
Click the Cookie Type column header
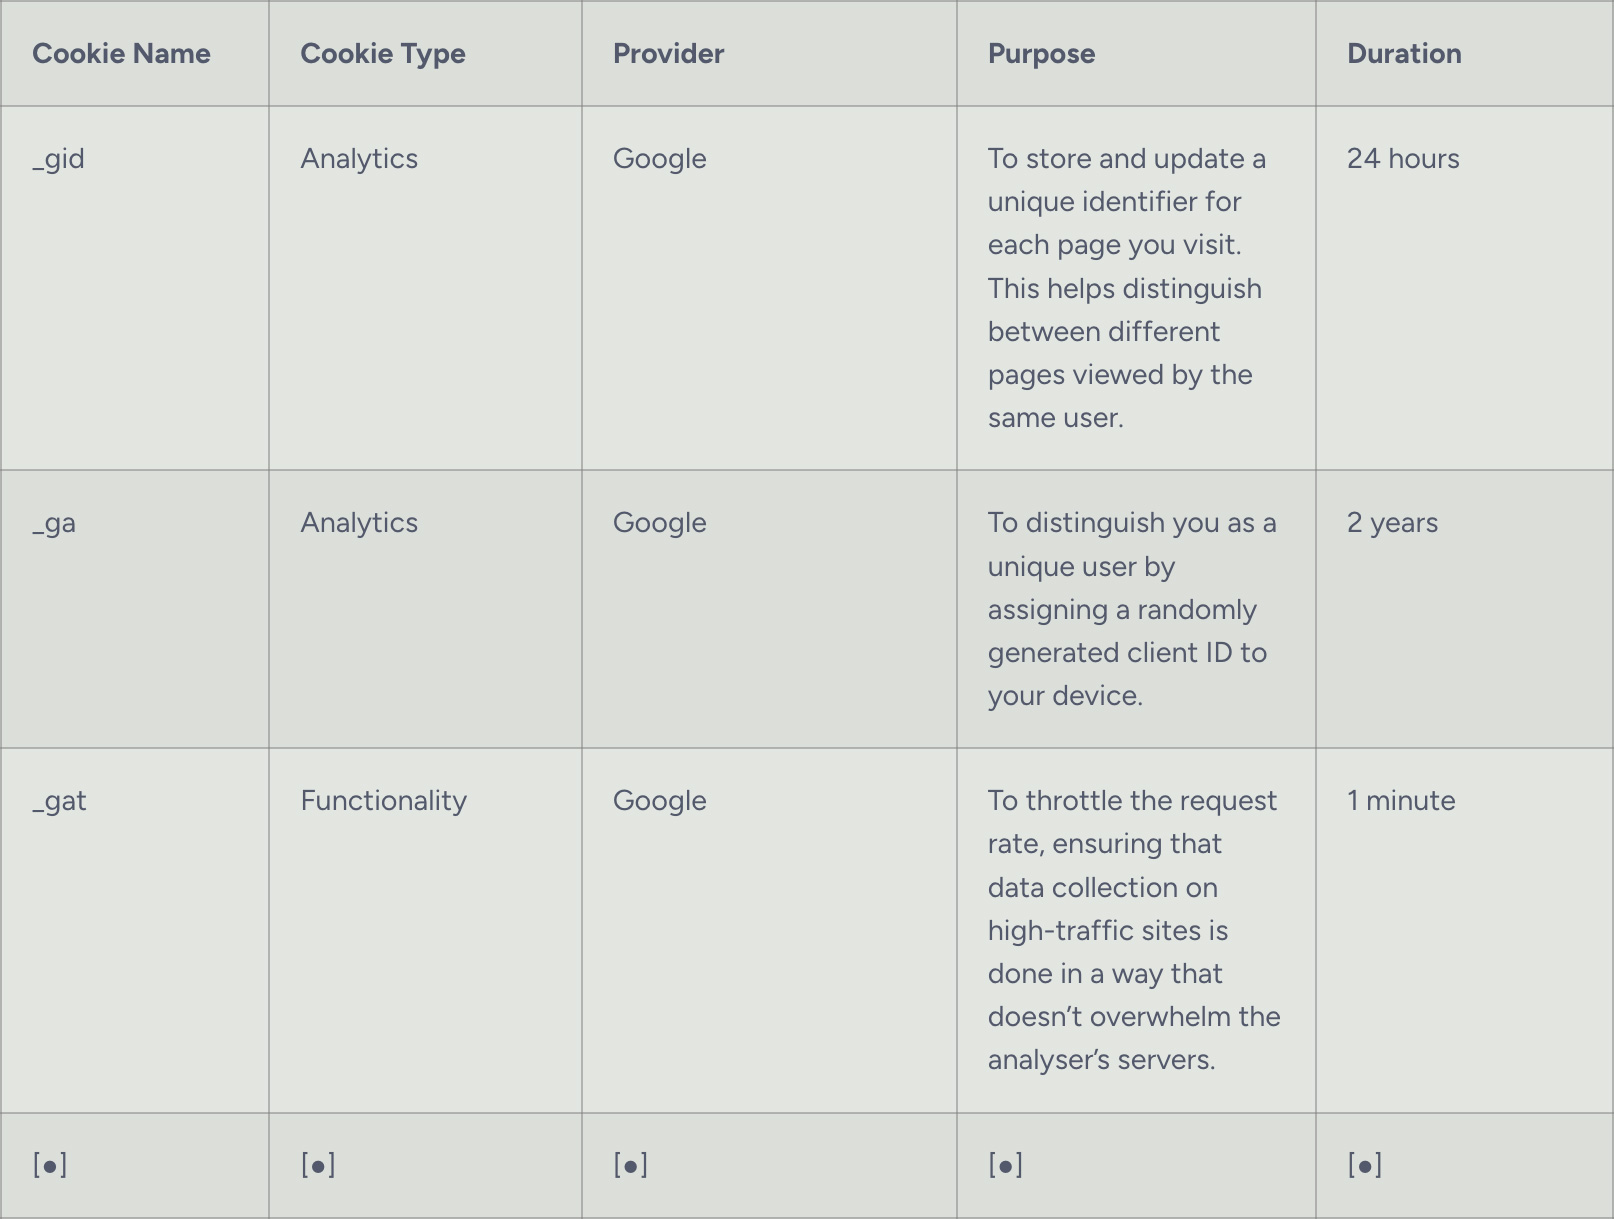click(x=383, y=54)
